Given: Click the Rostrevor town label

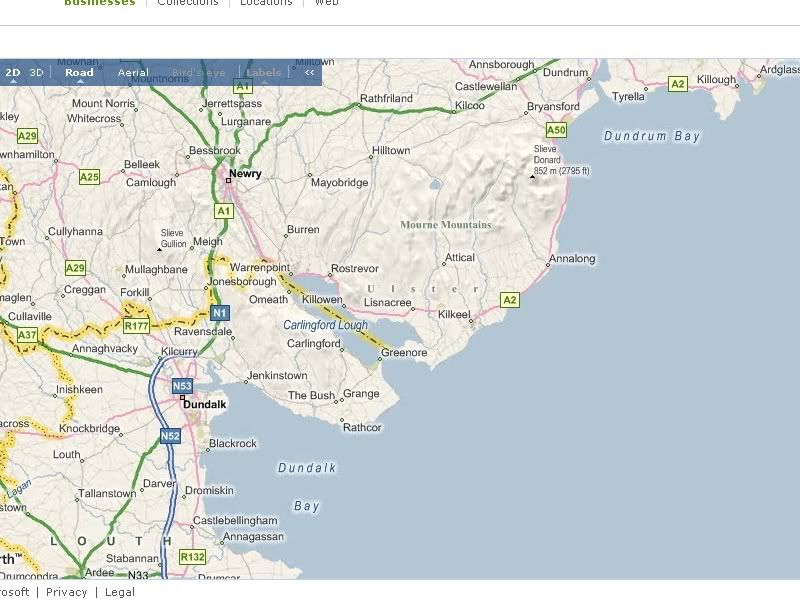Looking at the screenshot, I should (355, 268).
